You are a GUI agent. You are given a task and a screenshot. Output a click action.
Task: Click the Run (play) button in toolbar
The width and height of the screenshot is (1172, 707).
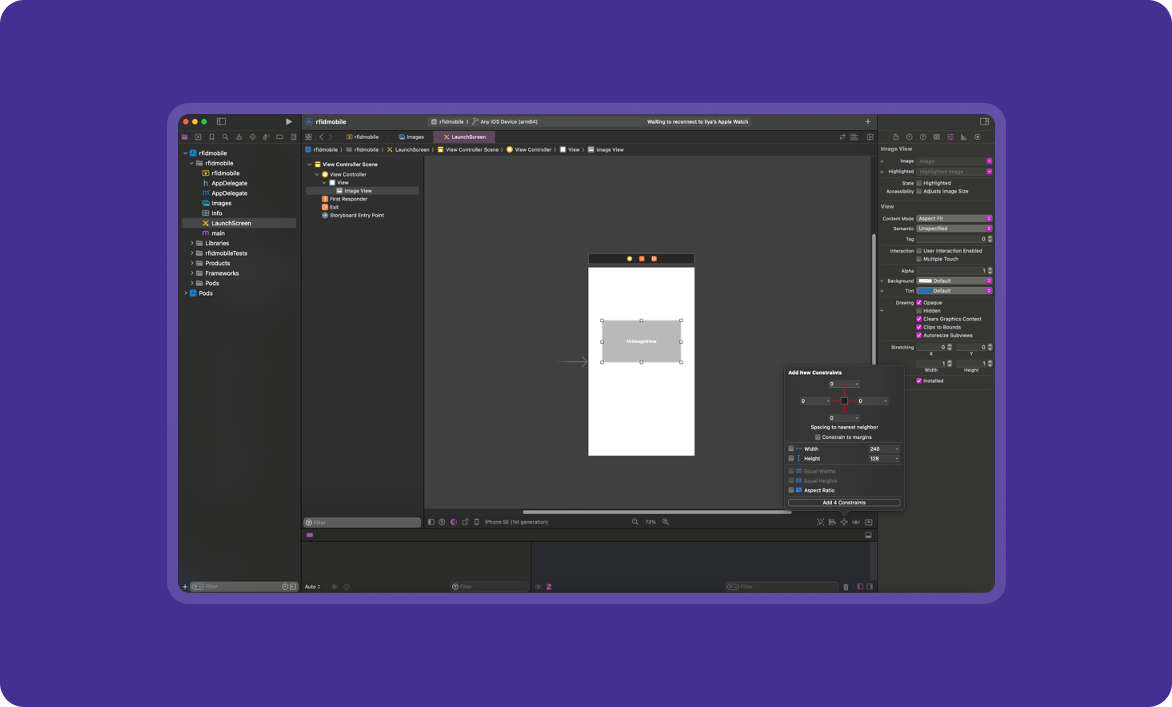coord(289,121)
